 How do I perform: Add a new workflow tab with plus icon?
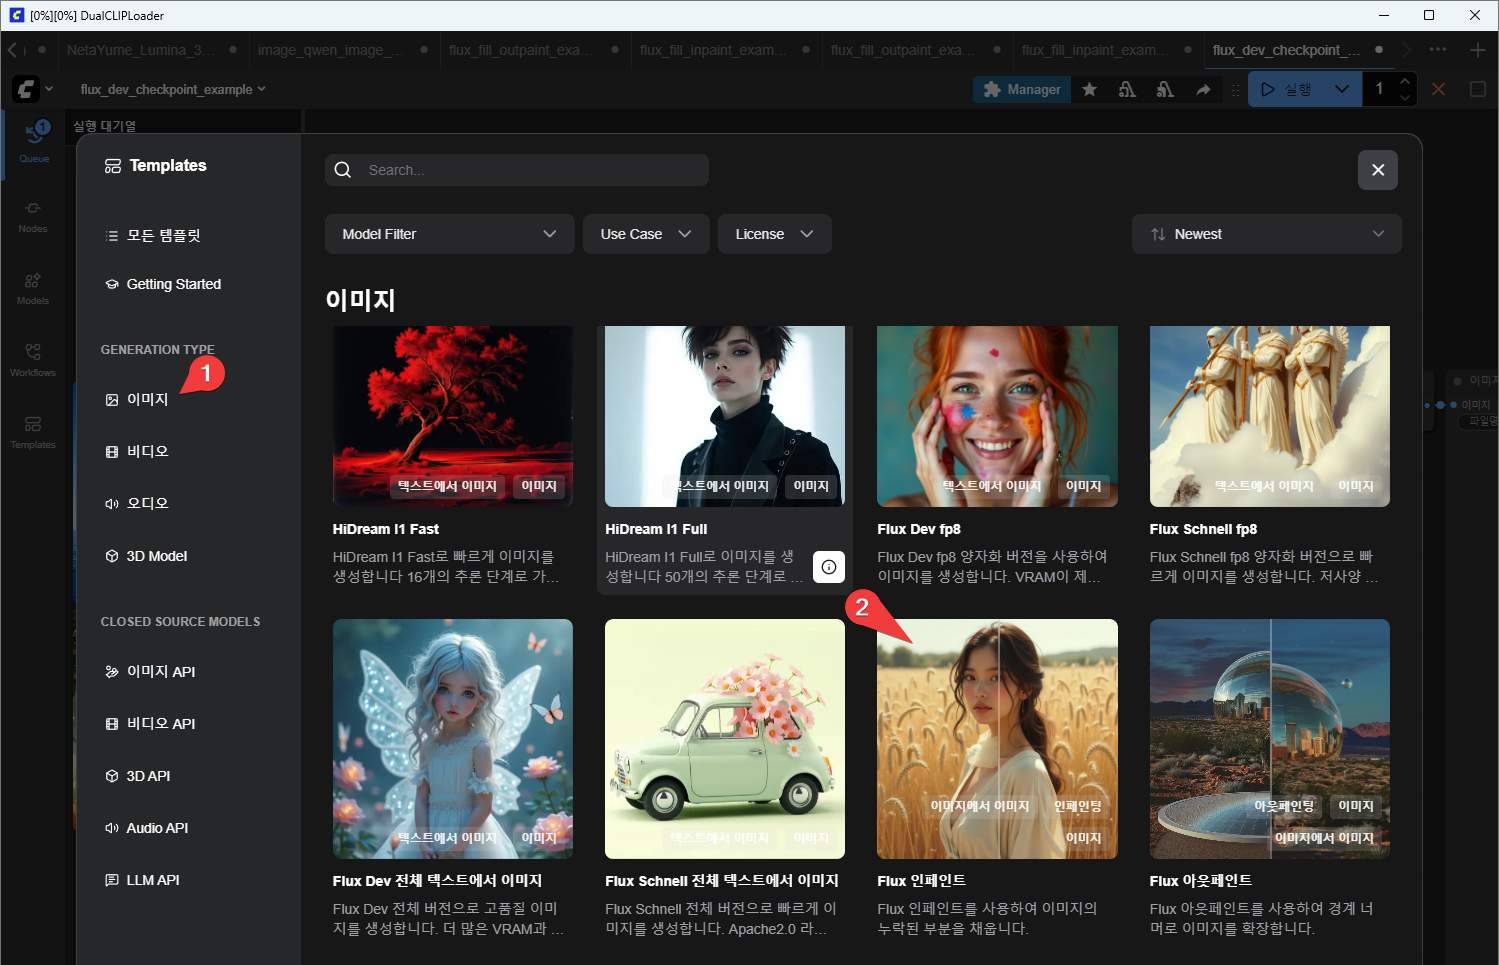[1477, 50]
